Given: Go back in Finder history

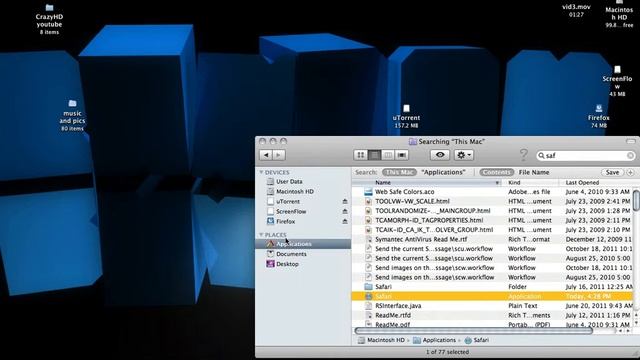Looking at the screenshot, I should click(266, 155).
